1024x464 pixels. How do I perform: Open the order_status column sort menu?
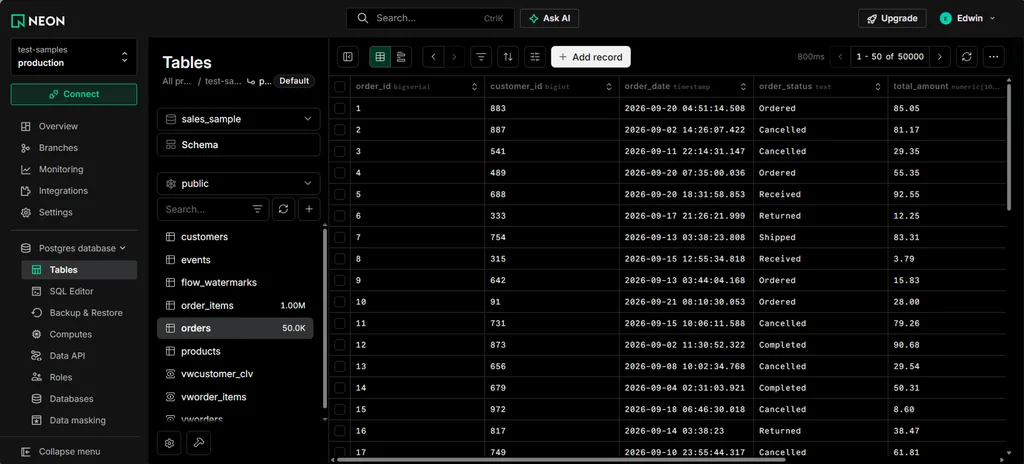tap(878, 86)
